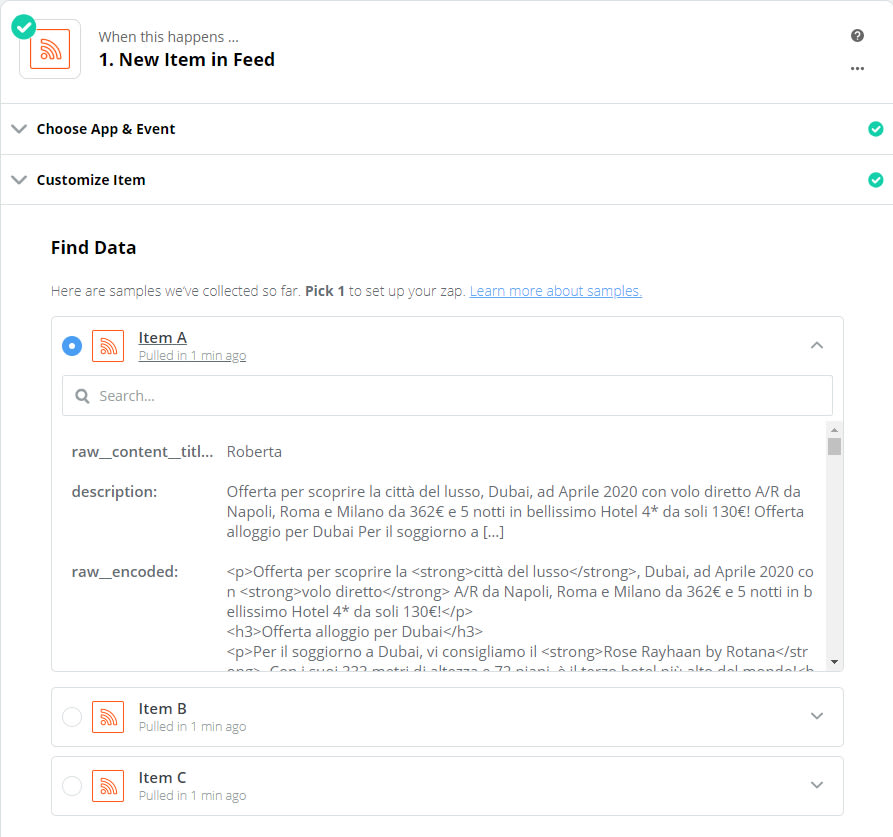Click the RSS trigger app icon in the step header
The height and width of the screenshot is (837, 893).
(50, 50)
